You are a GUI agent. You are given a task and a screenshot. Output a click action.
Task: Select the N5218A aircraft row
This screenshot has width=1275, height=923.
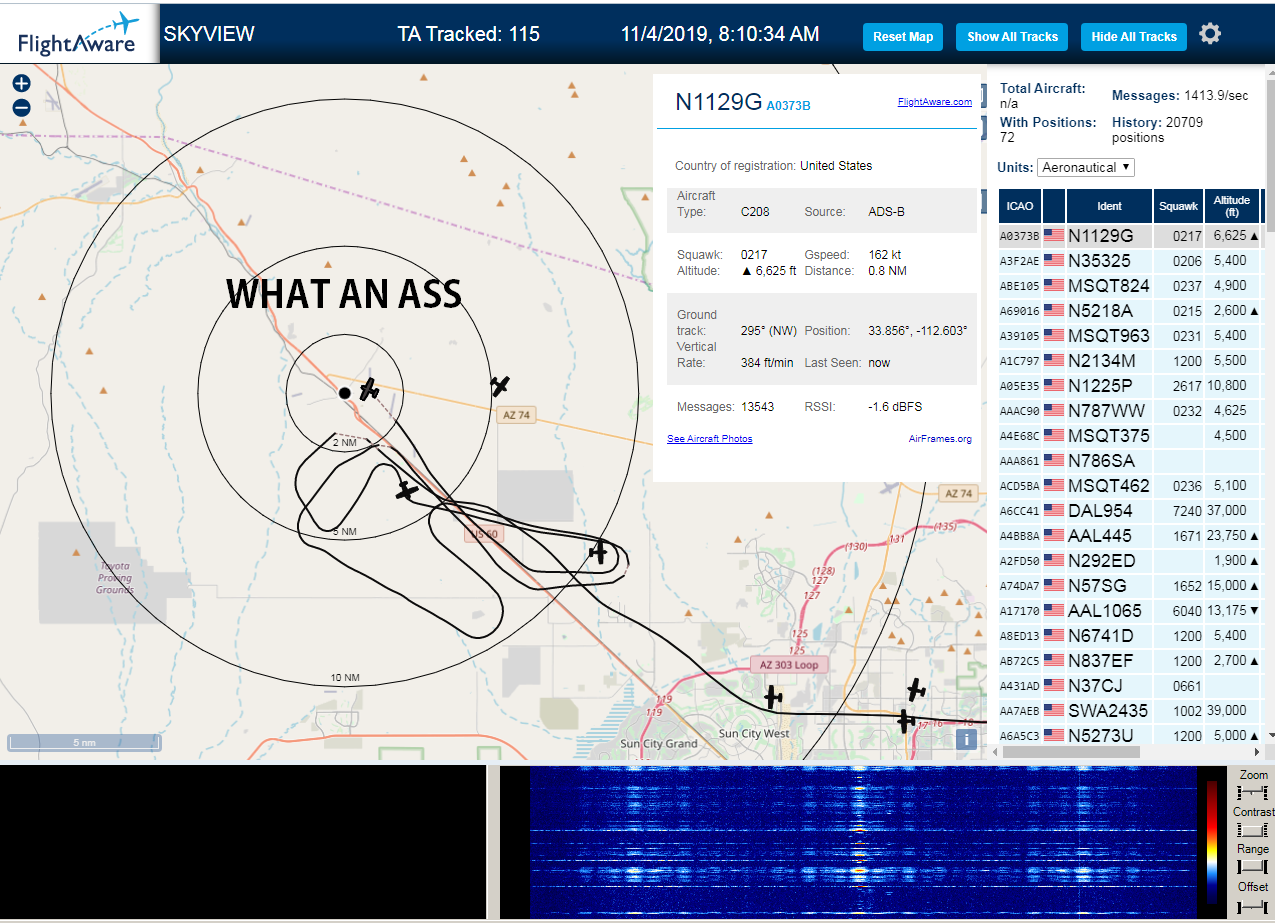[x=1130, y=311]
